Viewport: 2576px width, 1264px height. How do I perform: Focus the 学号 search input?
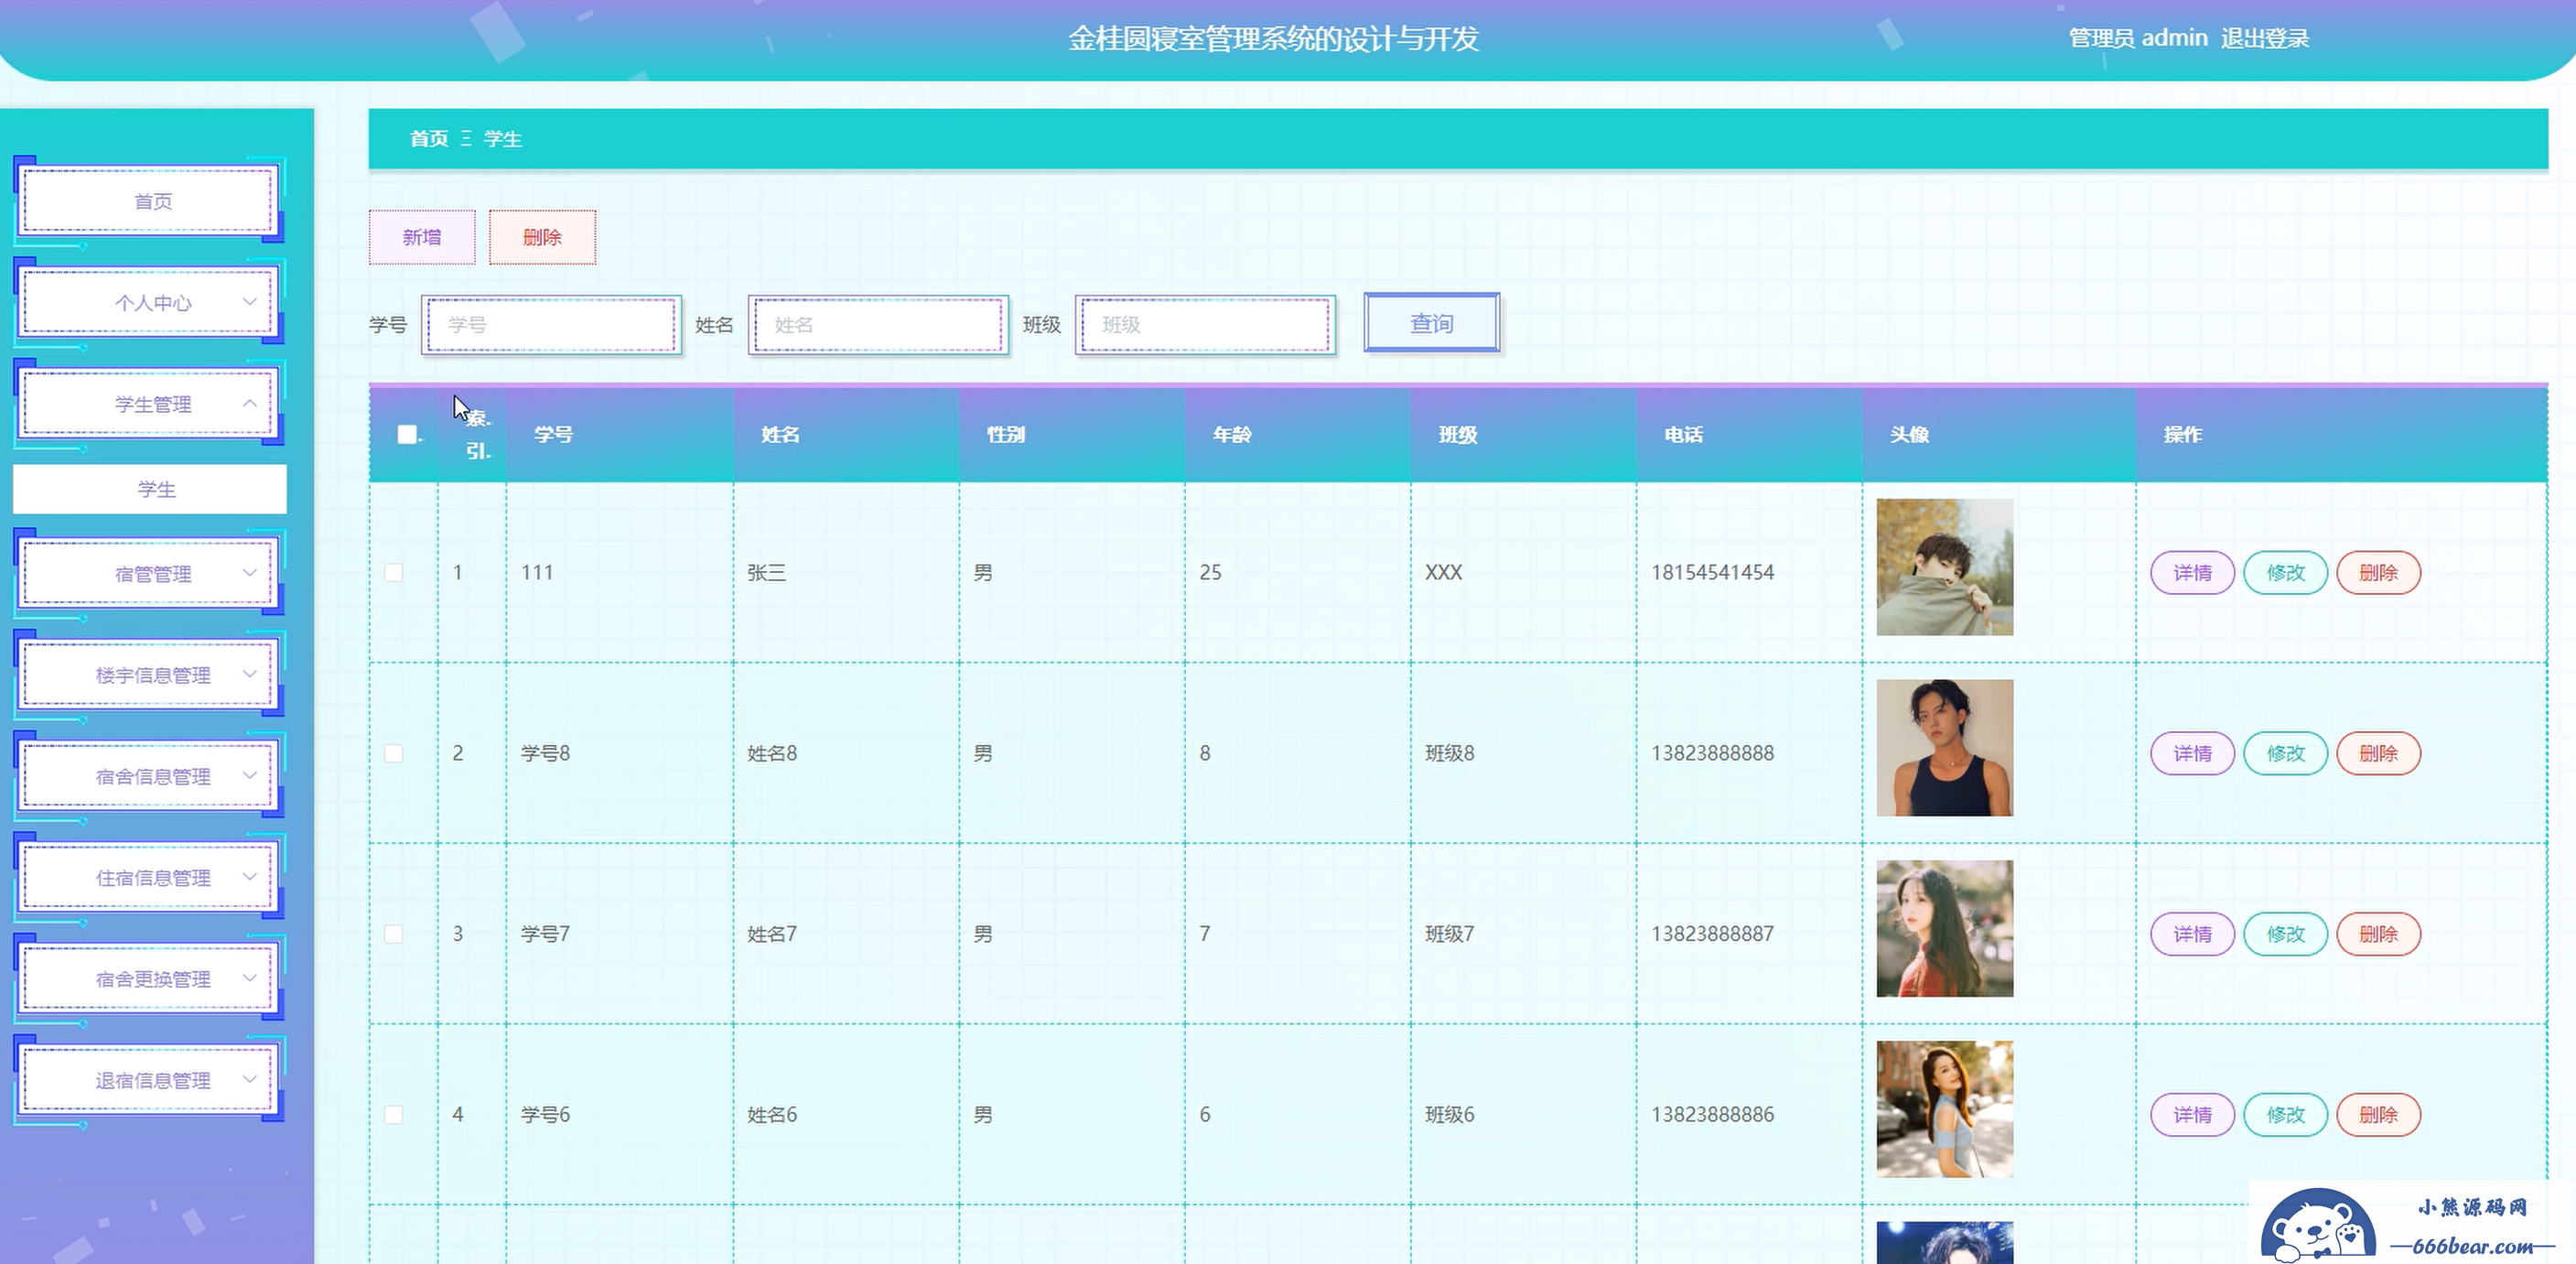pyautogui.click(x=551, y=325)
